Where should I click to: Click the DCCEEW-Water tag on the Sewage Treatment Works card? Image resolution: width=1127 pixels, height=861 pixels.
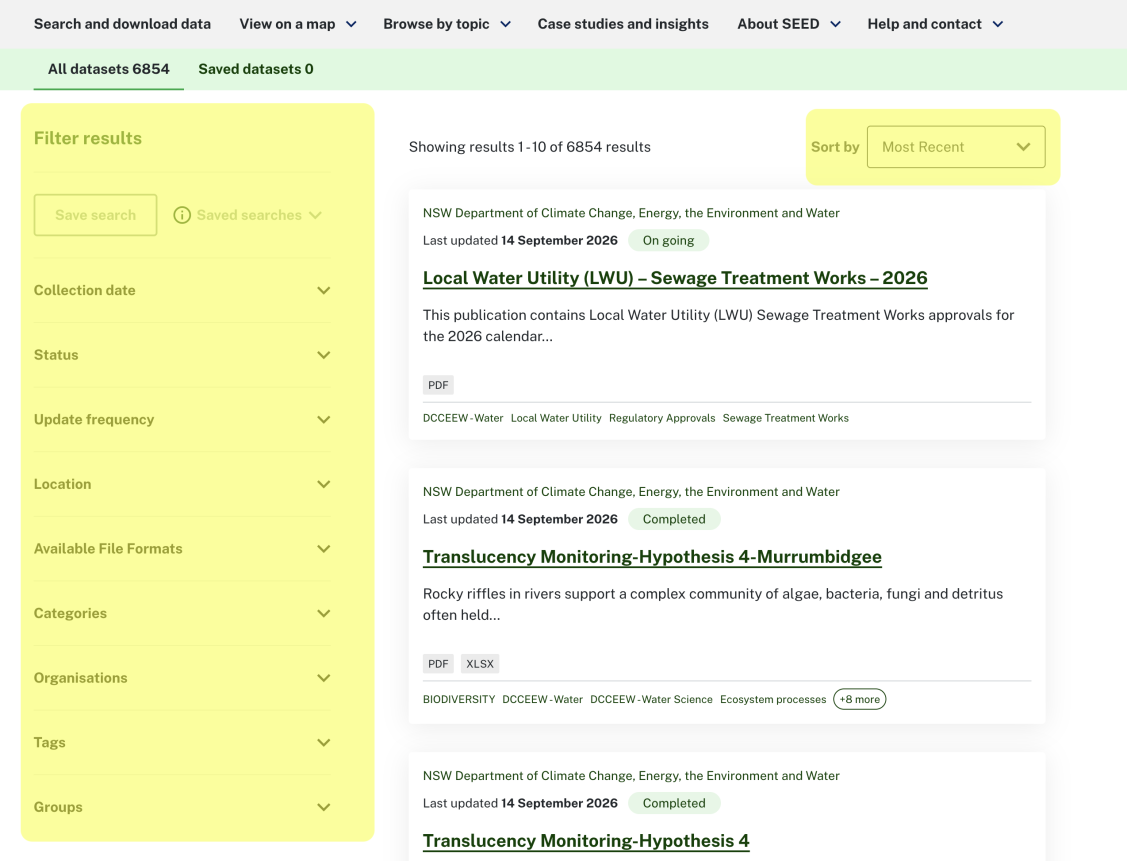pos(463,418)
